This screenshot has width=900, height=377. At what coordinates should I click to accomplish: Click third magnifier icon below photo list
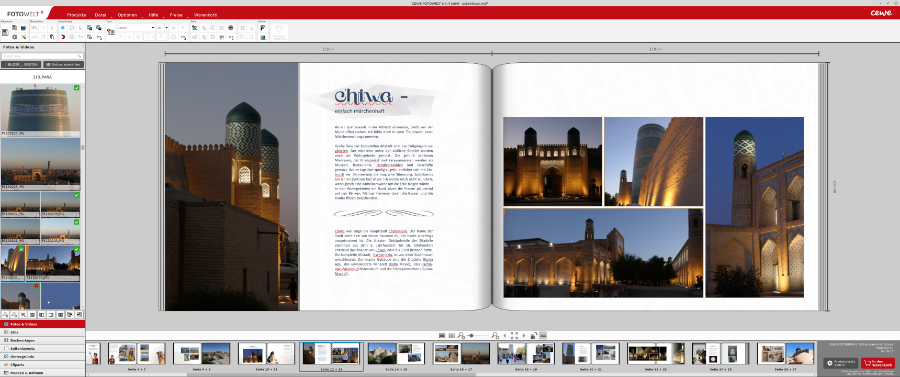23,314
